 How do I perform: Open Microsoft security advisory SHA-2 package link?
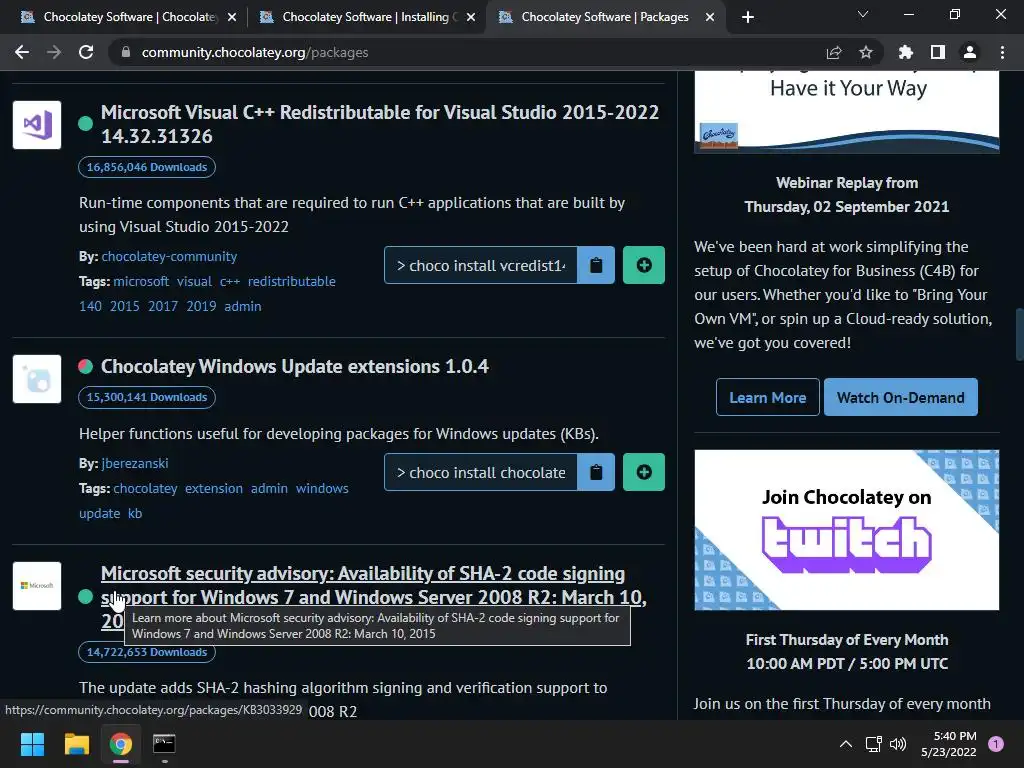(374, 597)
